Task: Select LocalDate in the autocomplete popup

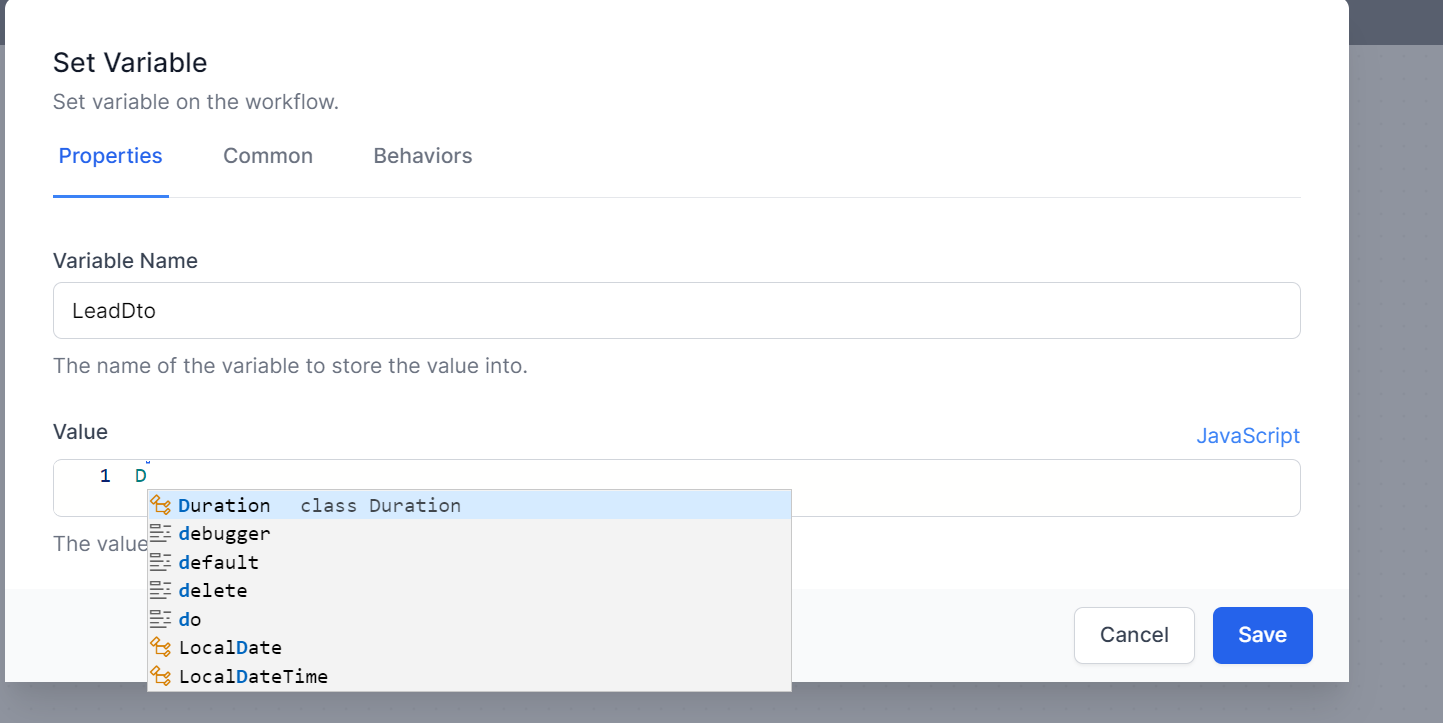Action: (230, 647)
